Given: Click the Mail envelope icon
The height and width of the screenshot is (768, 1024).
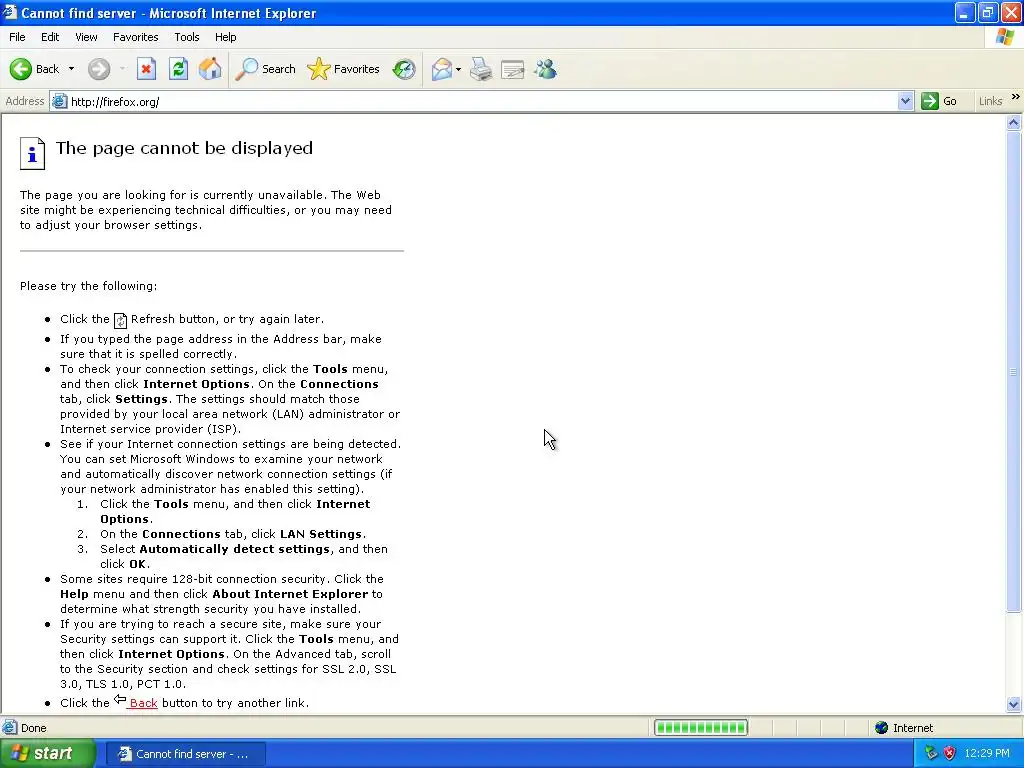Looking at the screenshot, I should [442, 69].
